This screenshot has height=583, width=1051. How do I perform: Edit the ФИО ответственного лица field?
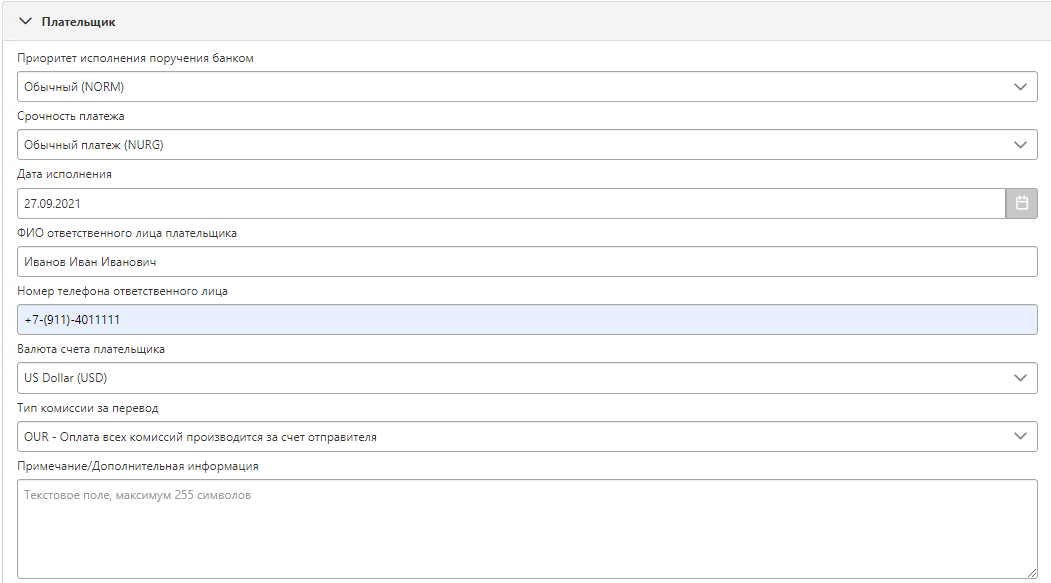(527, 262)
